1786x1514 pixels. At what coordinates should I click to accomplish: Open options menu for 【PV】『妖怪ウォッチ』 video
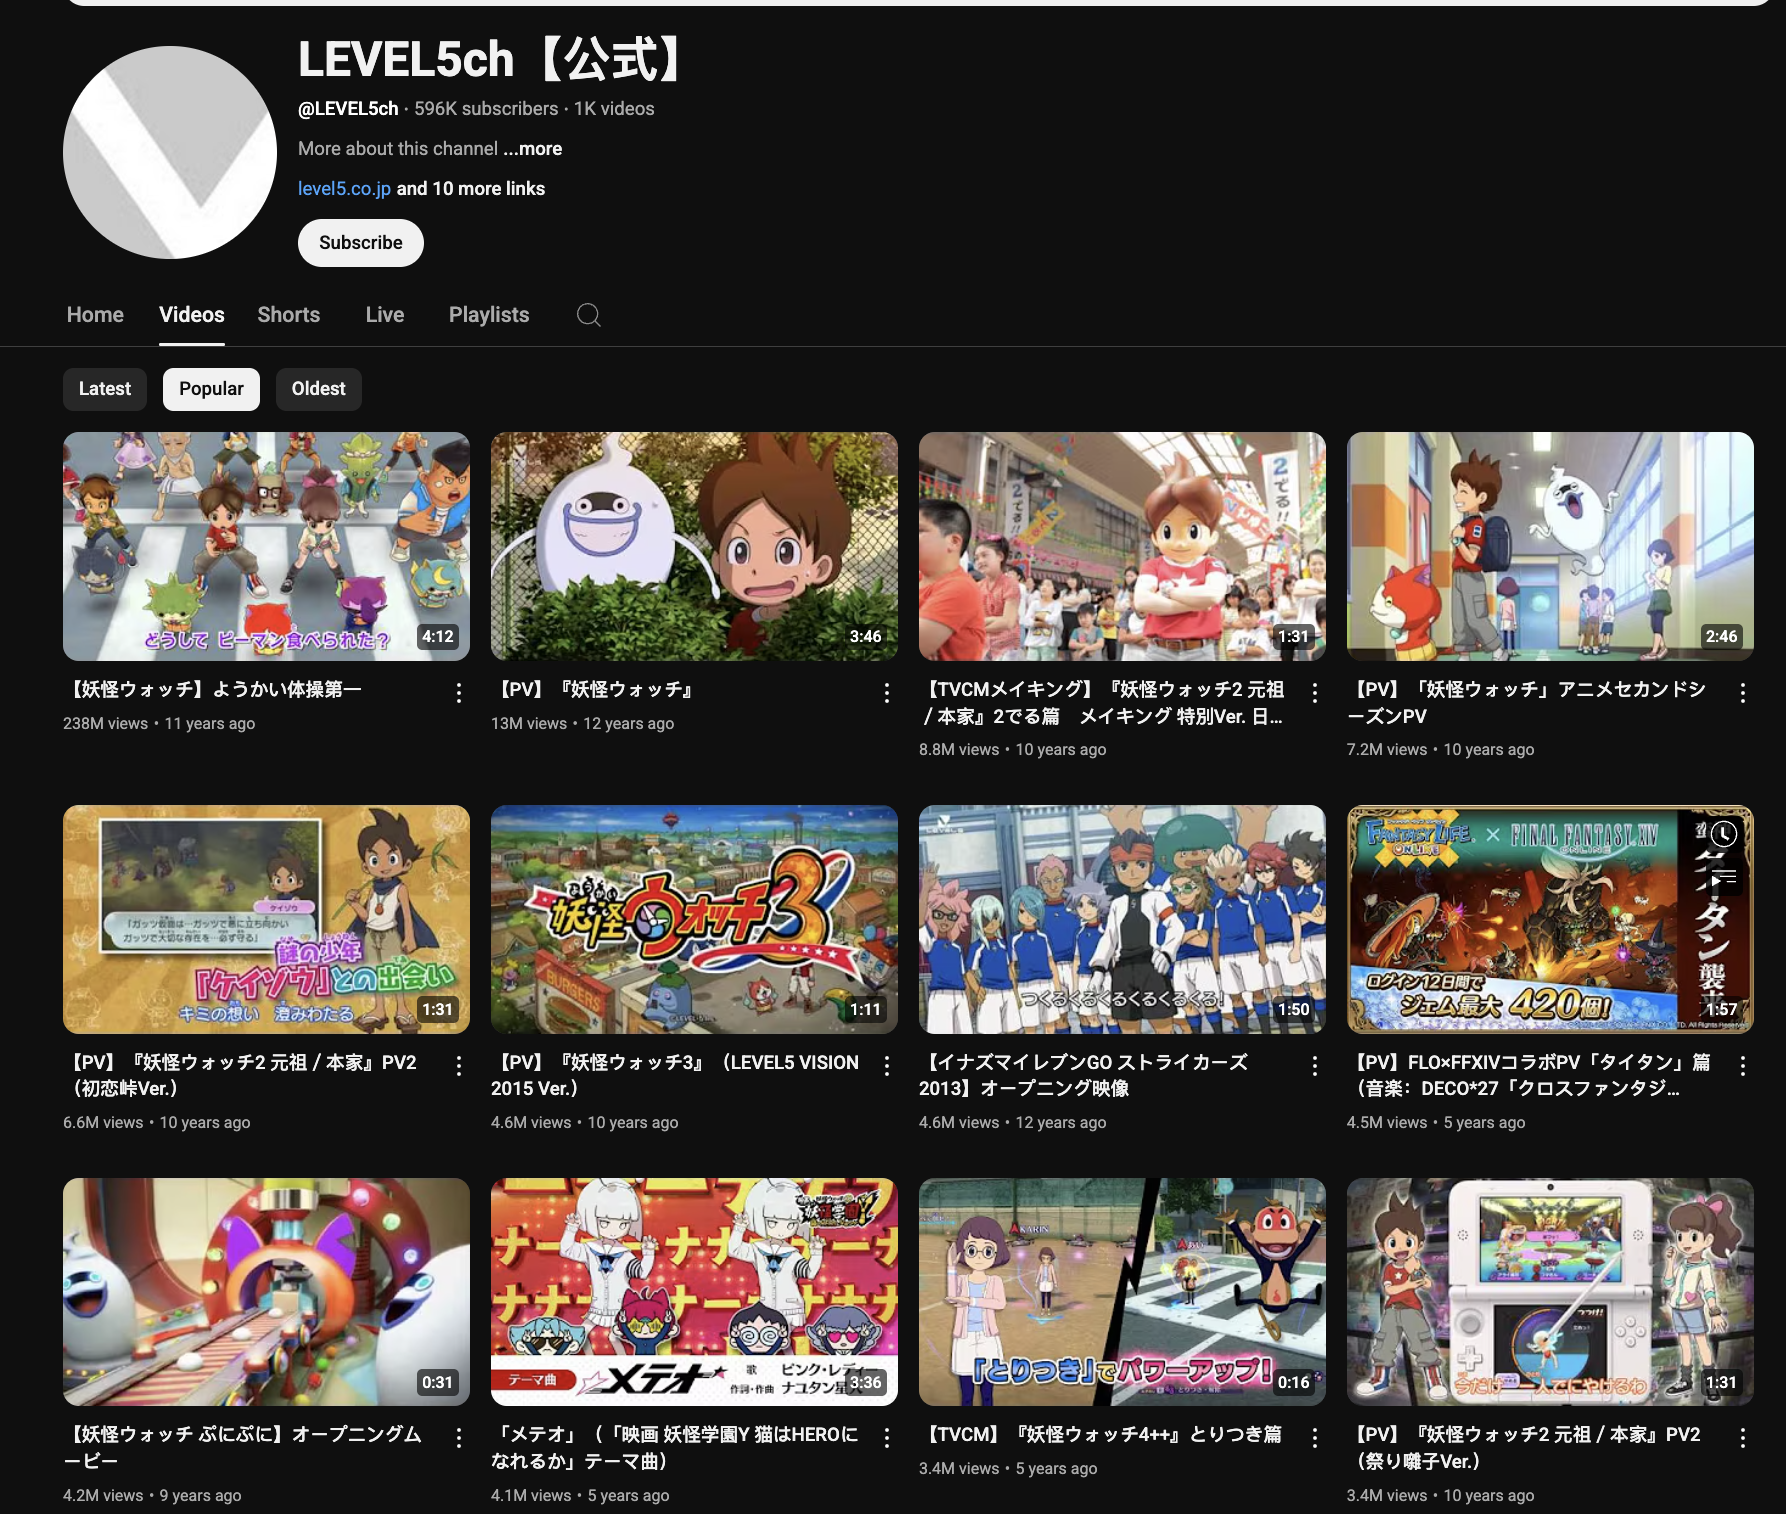pyautogui.click(x=887, y=692)
